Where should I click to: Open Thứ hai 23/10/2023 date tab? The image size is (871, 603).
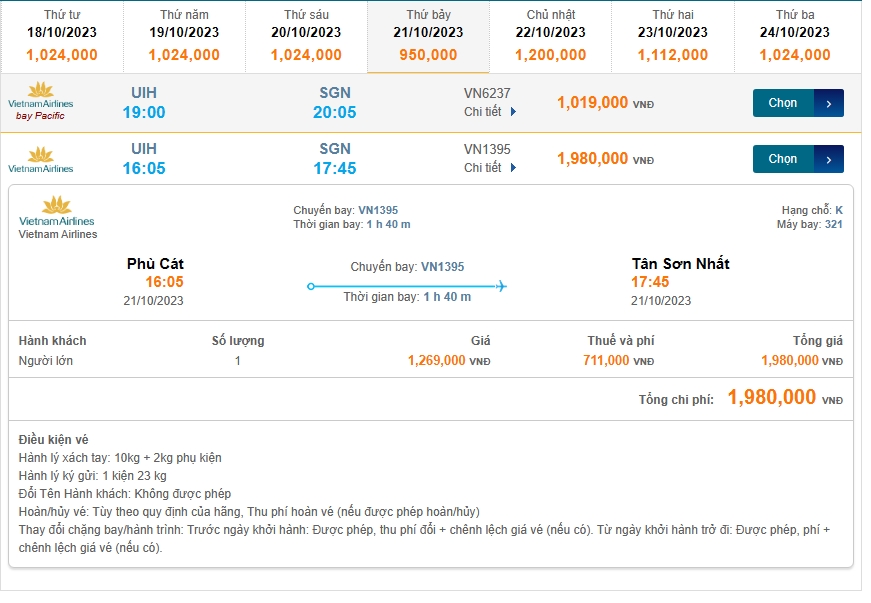[673, 36]
